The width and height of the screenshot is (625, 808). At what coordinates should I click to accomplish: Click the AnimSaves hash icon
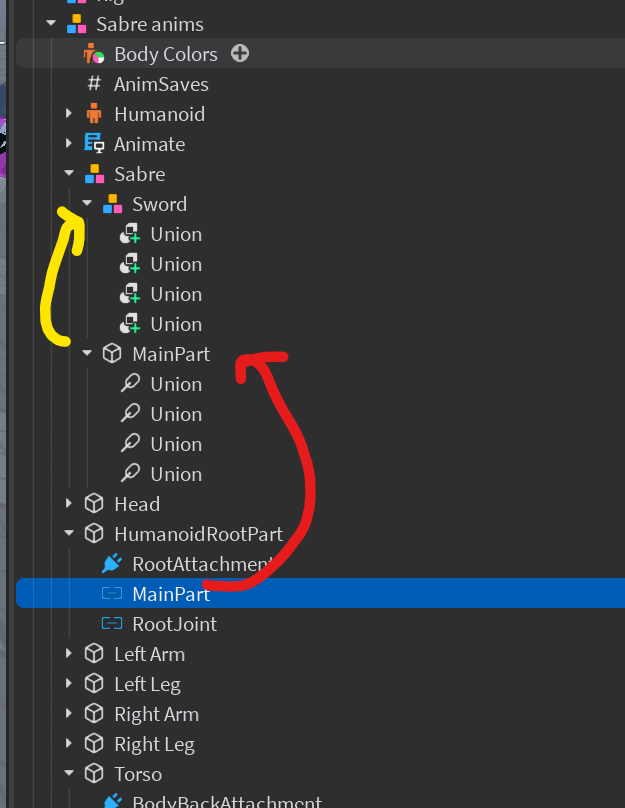pyautogui.click(x=94, y=83)
